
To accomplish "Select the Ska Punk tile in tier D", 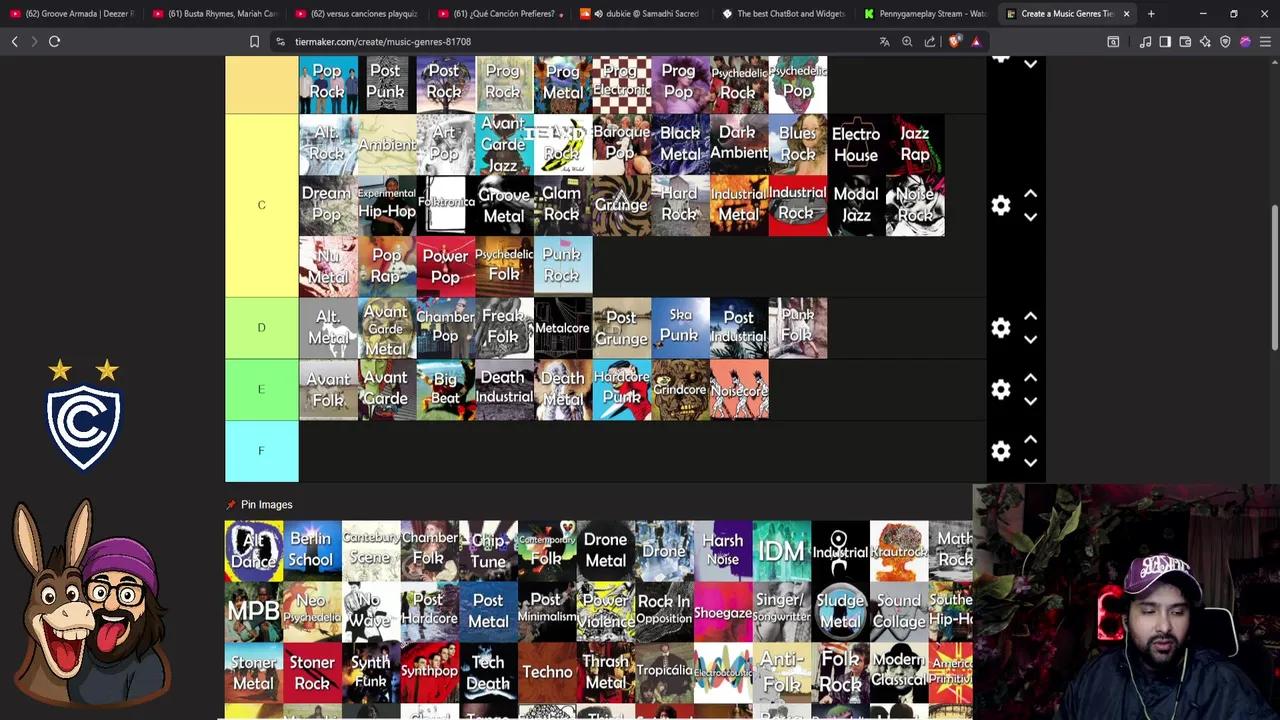I will (680, 328).
